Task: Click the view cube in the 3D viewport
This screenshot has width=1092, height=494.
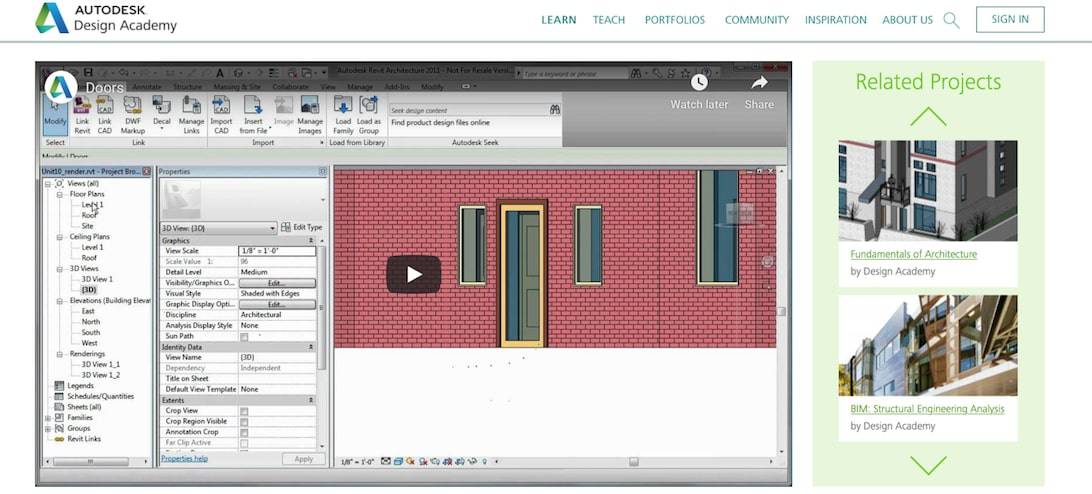Action: point(738,214)
